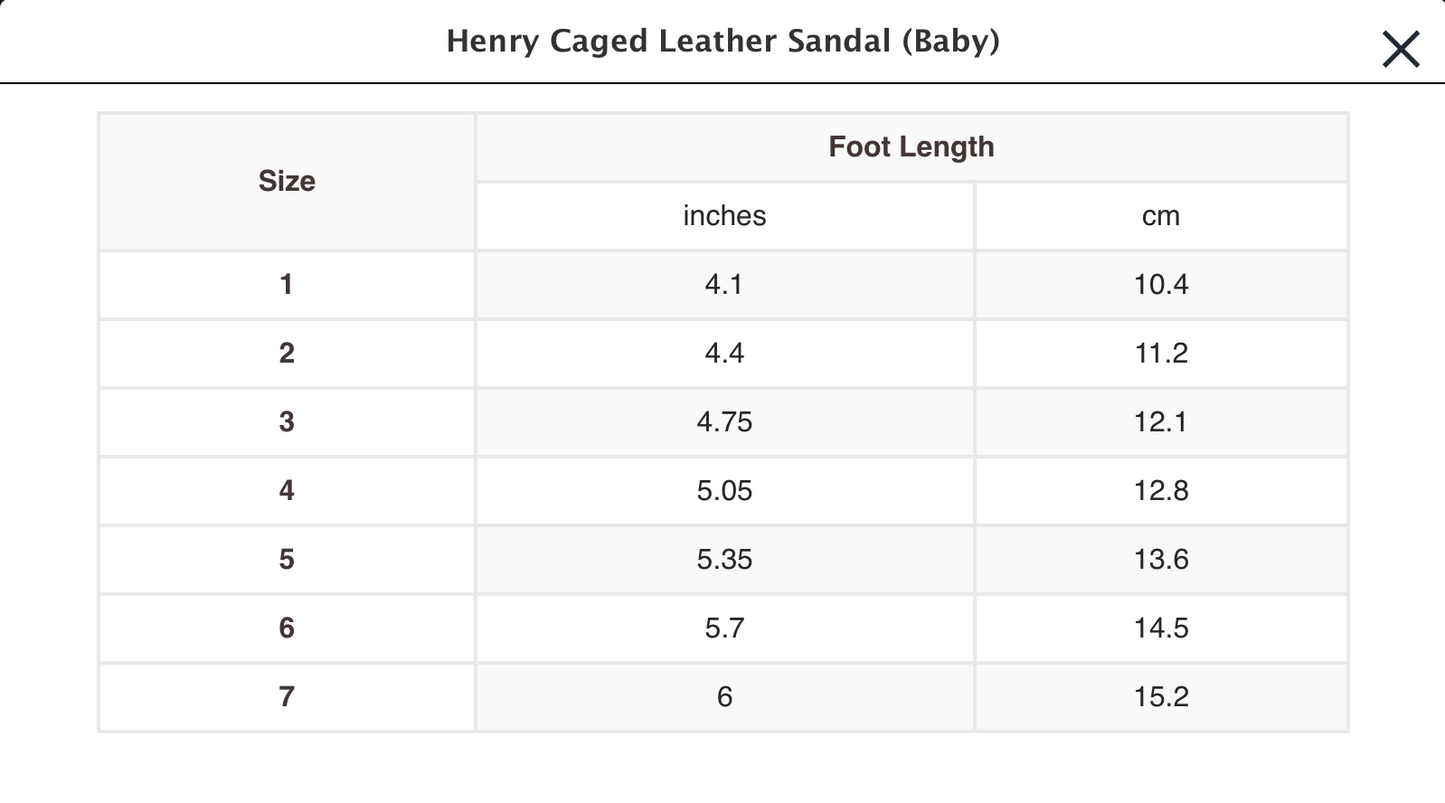The width and height of the screenshot is (1445, 803).
Task: Click size 7 row label
Action: click(287, 696)
